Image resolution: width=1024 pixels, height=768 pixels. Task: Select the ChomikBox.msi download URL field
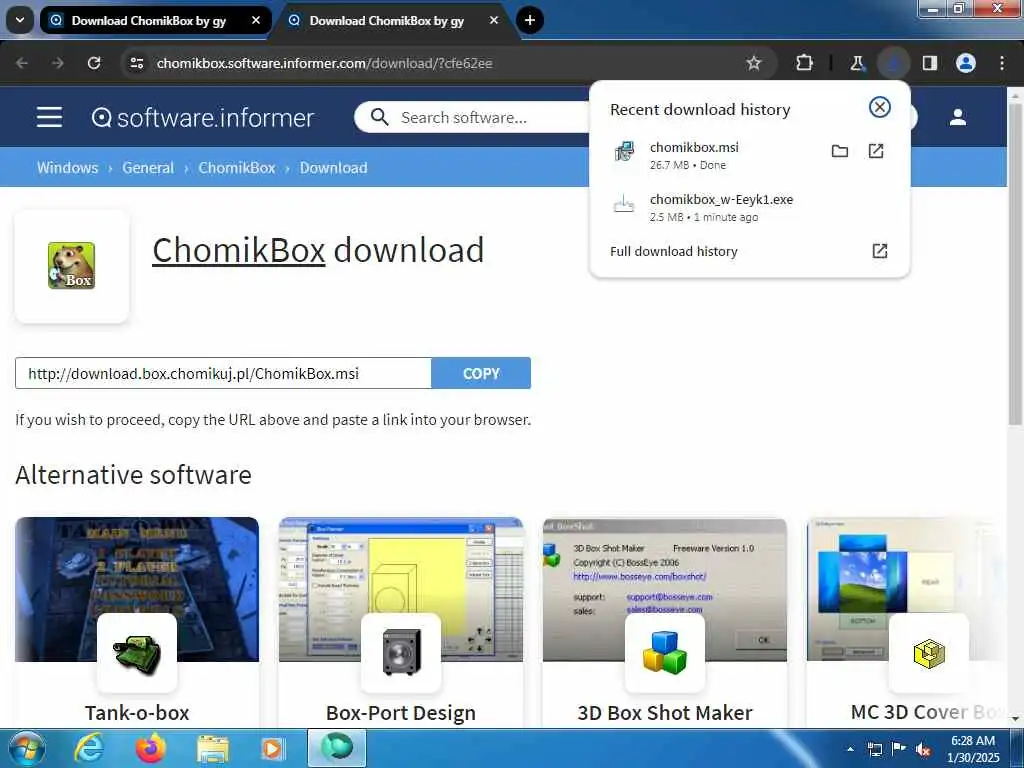[x=223, y=374]
